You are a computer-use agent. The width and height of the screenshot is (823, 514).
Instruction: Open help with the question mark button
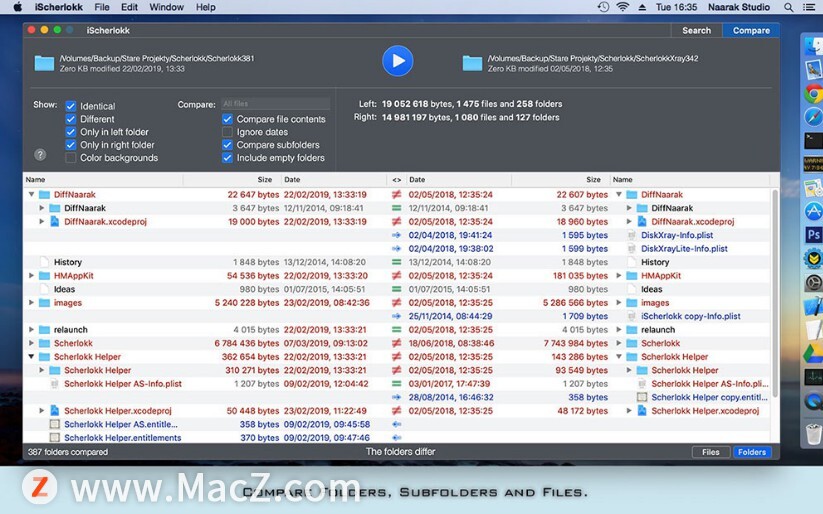pyautogui.click(x=40, y=154)
